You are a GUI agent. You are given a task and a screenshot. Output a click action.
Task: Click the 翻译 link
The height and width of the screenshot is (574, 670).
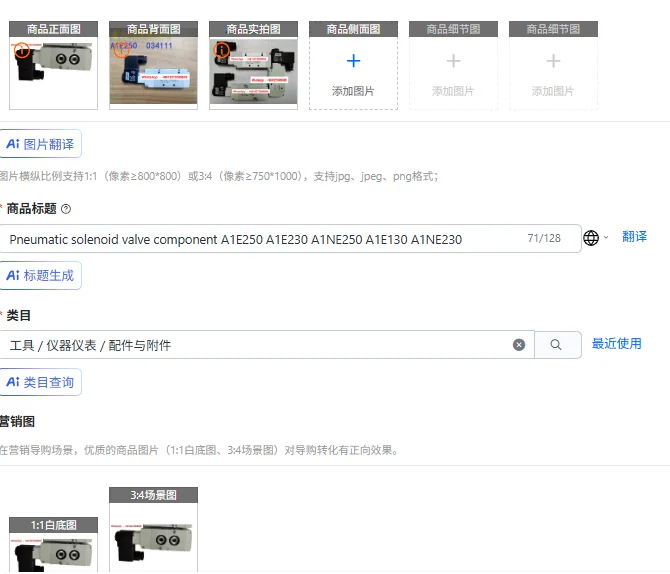click(635, 236)
